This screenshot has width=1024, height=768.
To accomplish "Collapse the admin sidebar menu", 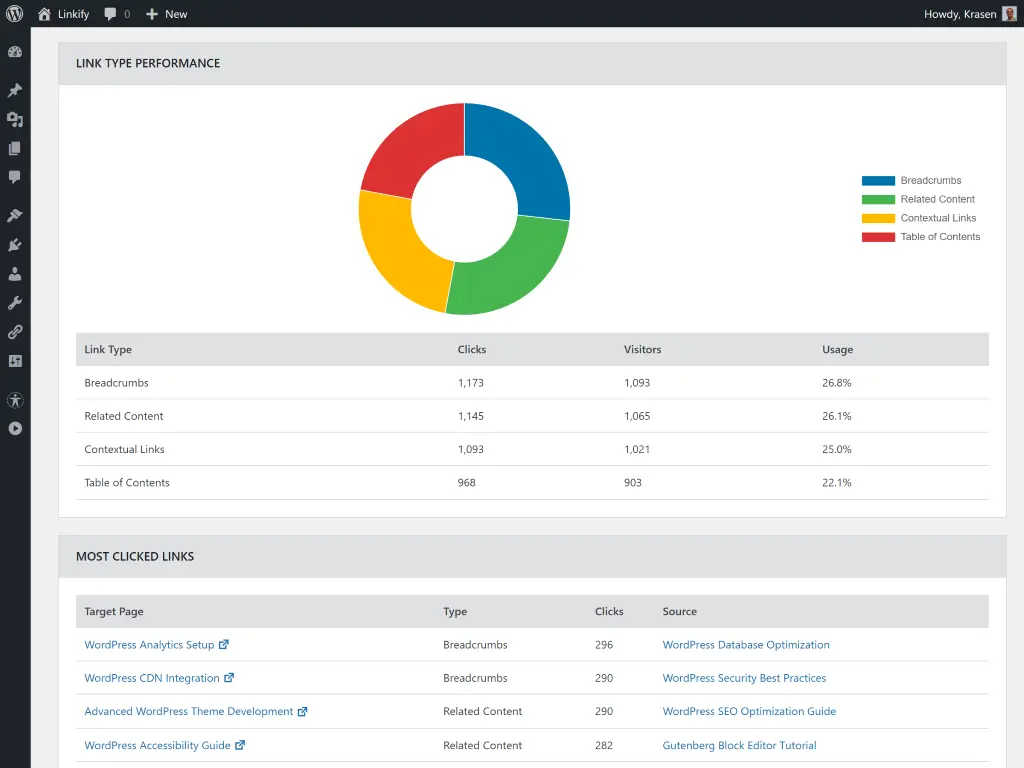I will pos(15,428).
